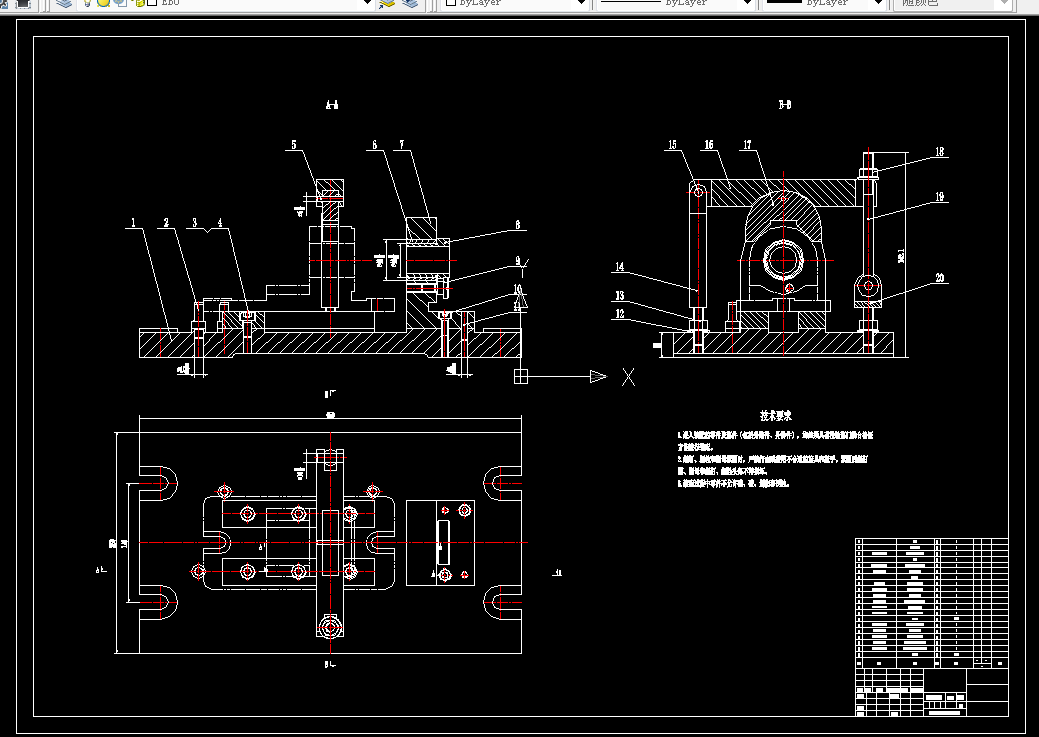Select part balloon number 1
The image size is (1039, 737).
click(x=133, y=223)
